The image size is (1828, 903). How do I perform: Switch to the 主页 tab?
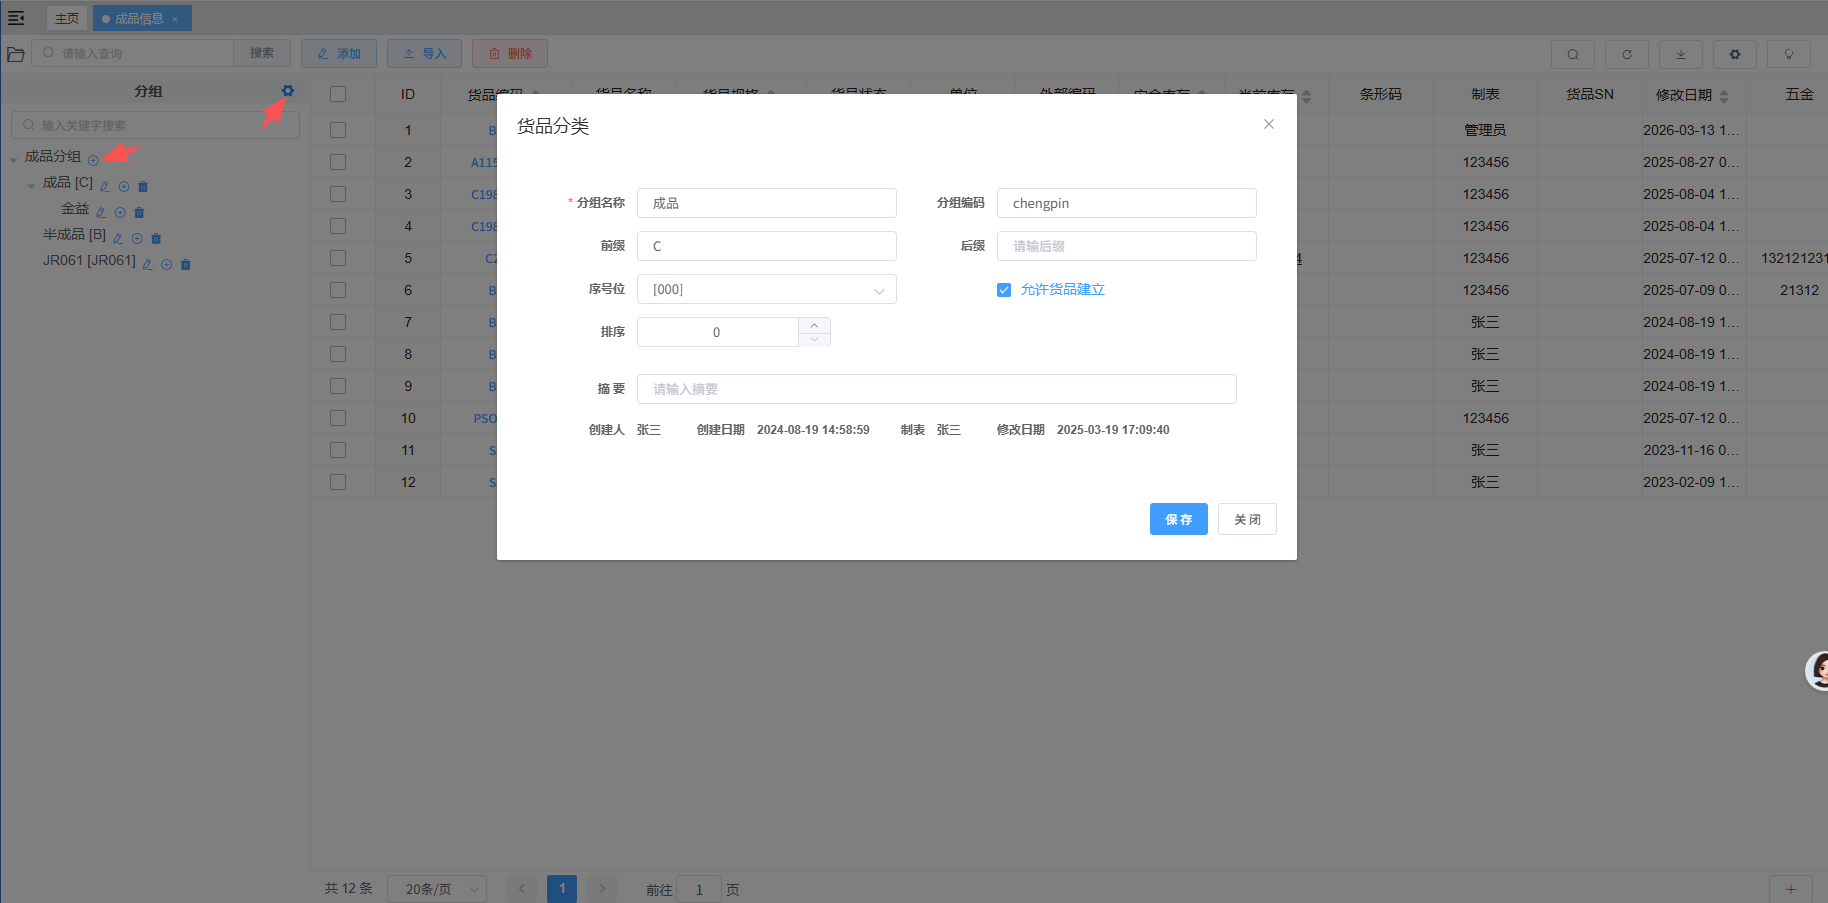click(67, 18)
